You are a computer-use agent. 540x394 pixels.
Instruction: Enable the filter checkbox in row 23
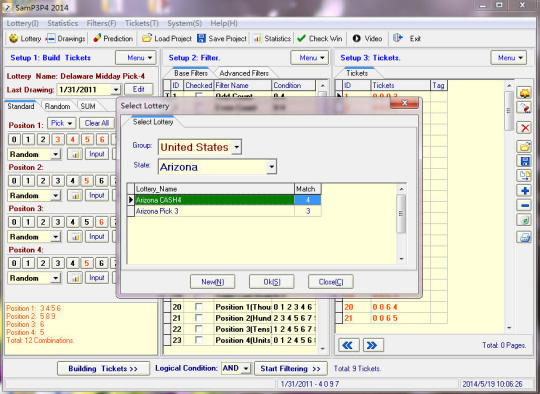199,340
